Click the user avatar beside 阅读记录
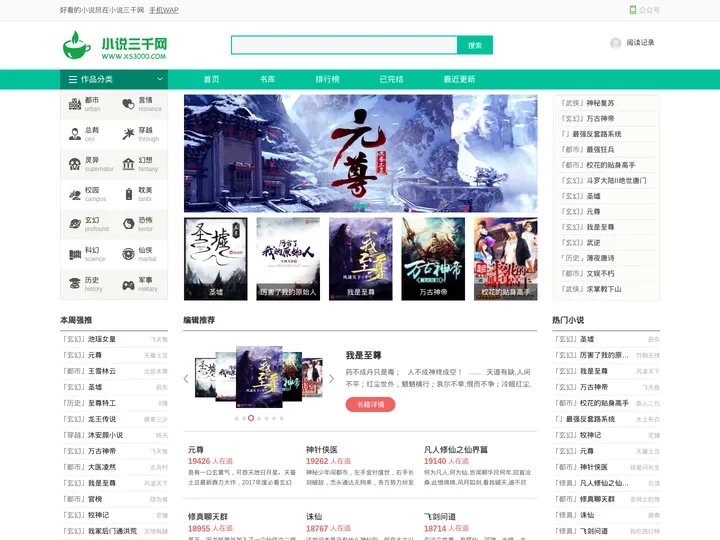Viewport: 720px width, 540px height. 616,43
